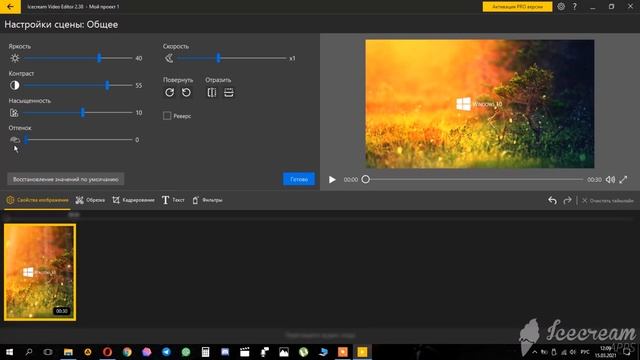Screen dimensions: 640x360
Task: Open help question mark
Action: point(574,7)
